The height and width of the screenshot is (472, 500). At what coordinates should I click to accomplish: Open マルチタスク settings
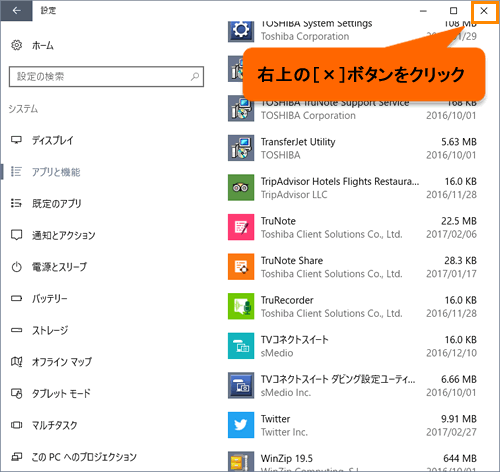54,425
